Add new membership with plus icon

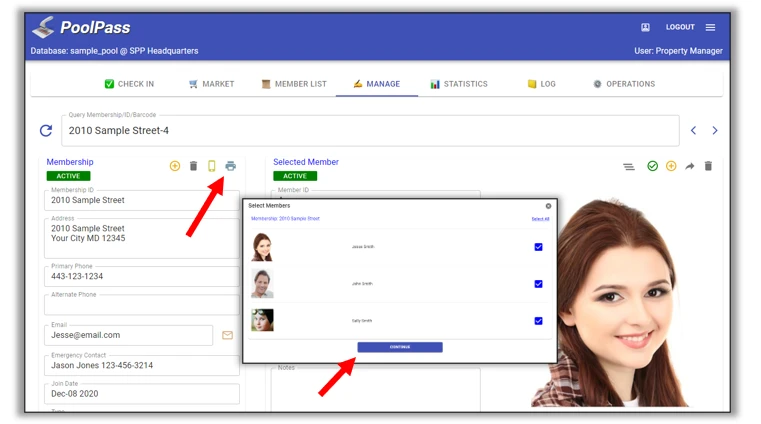(175, 166)
